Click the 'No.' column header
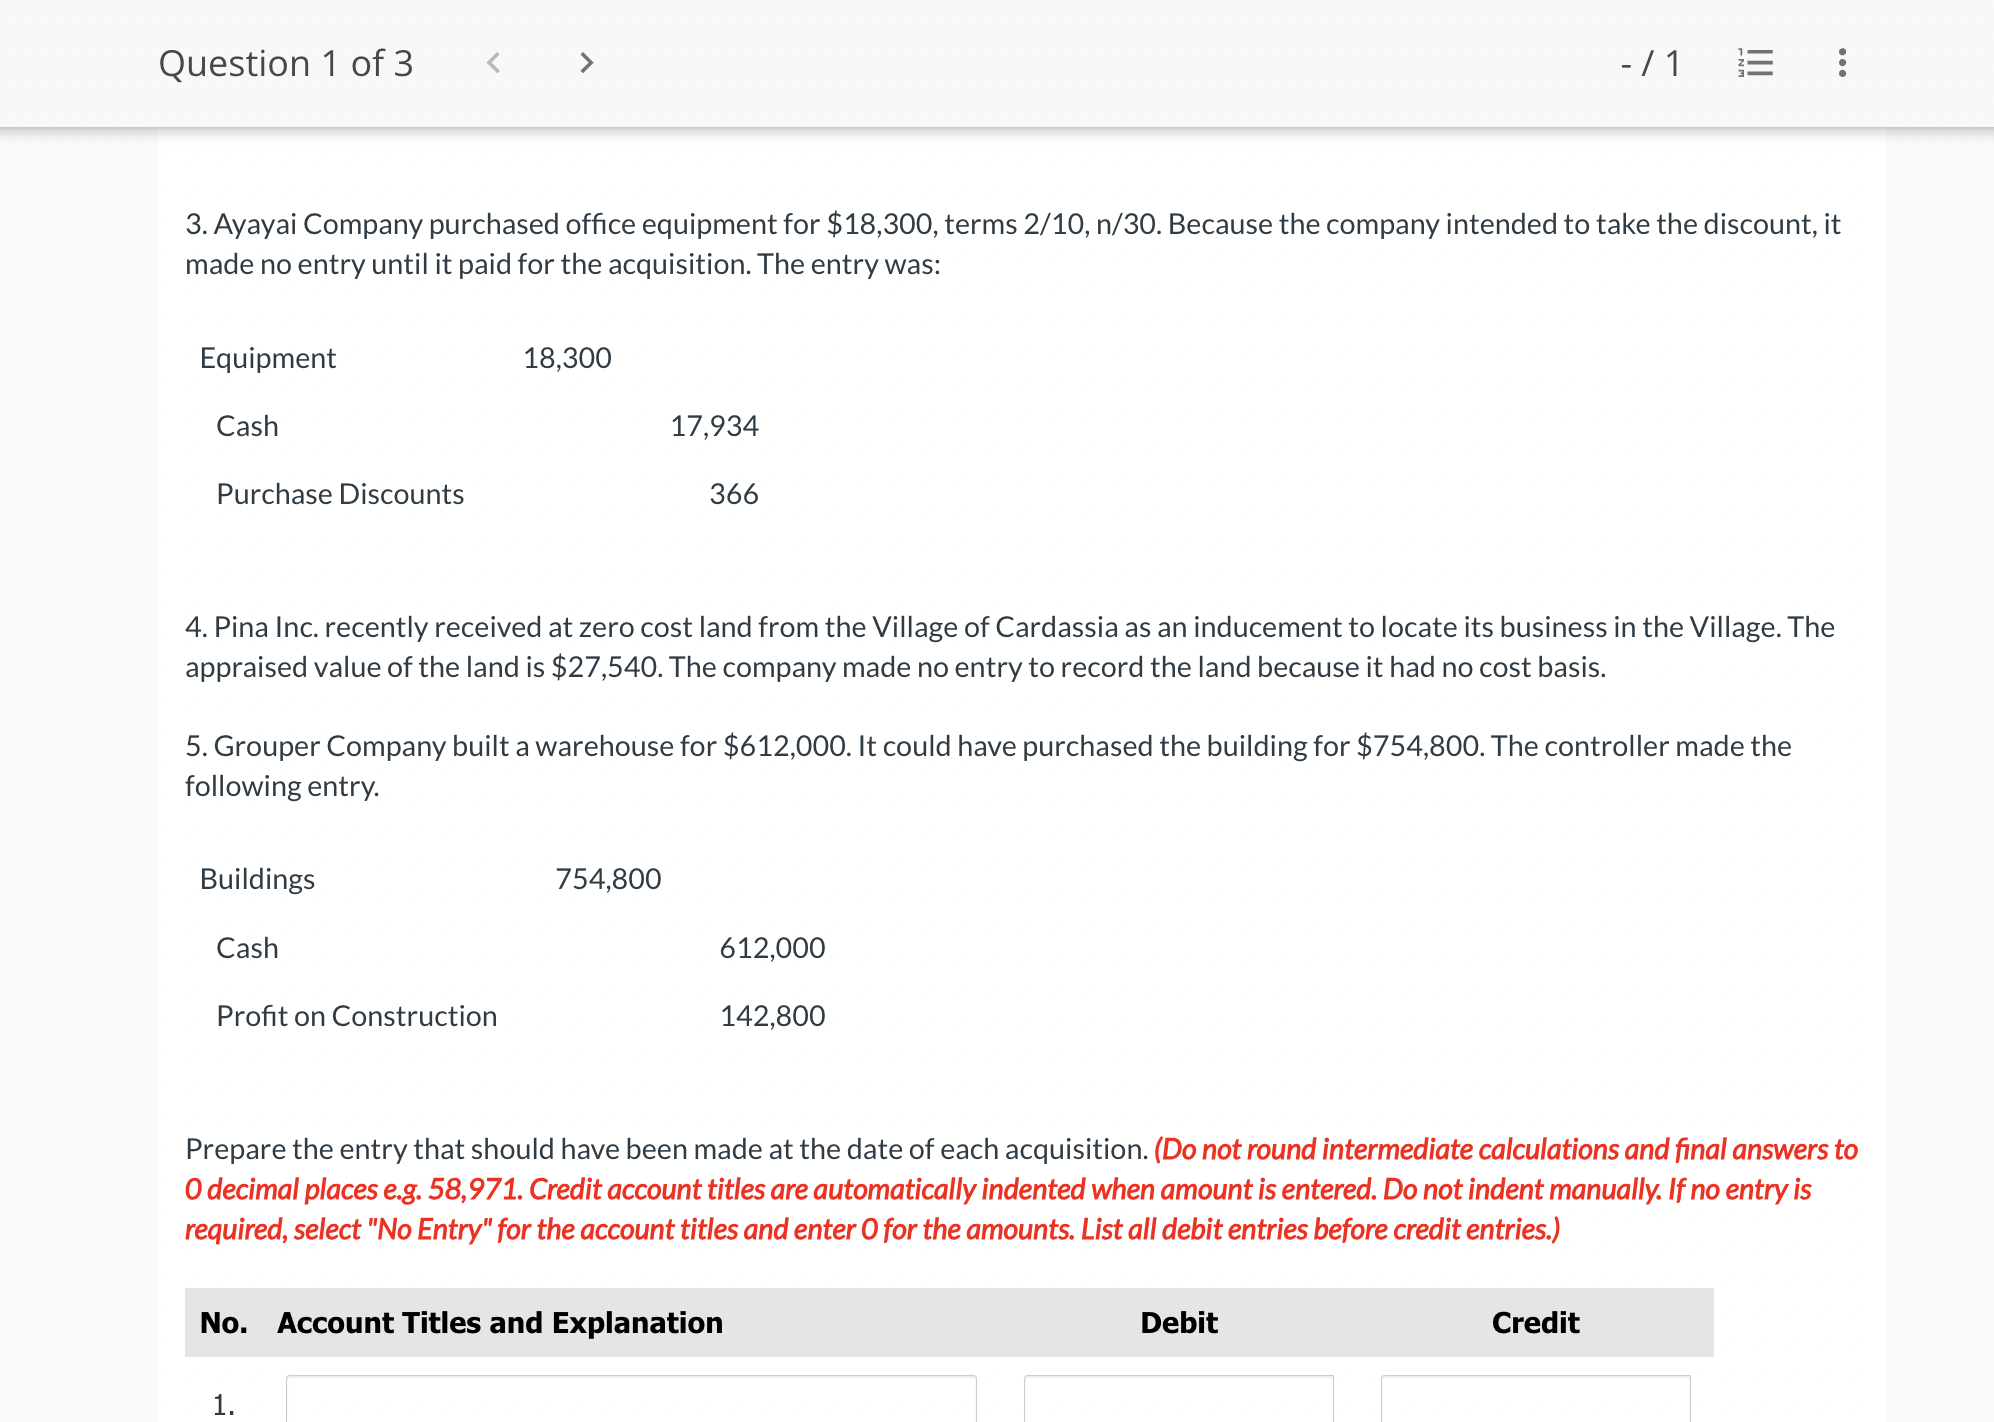 [223, 1323]
